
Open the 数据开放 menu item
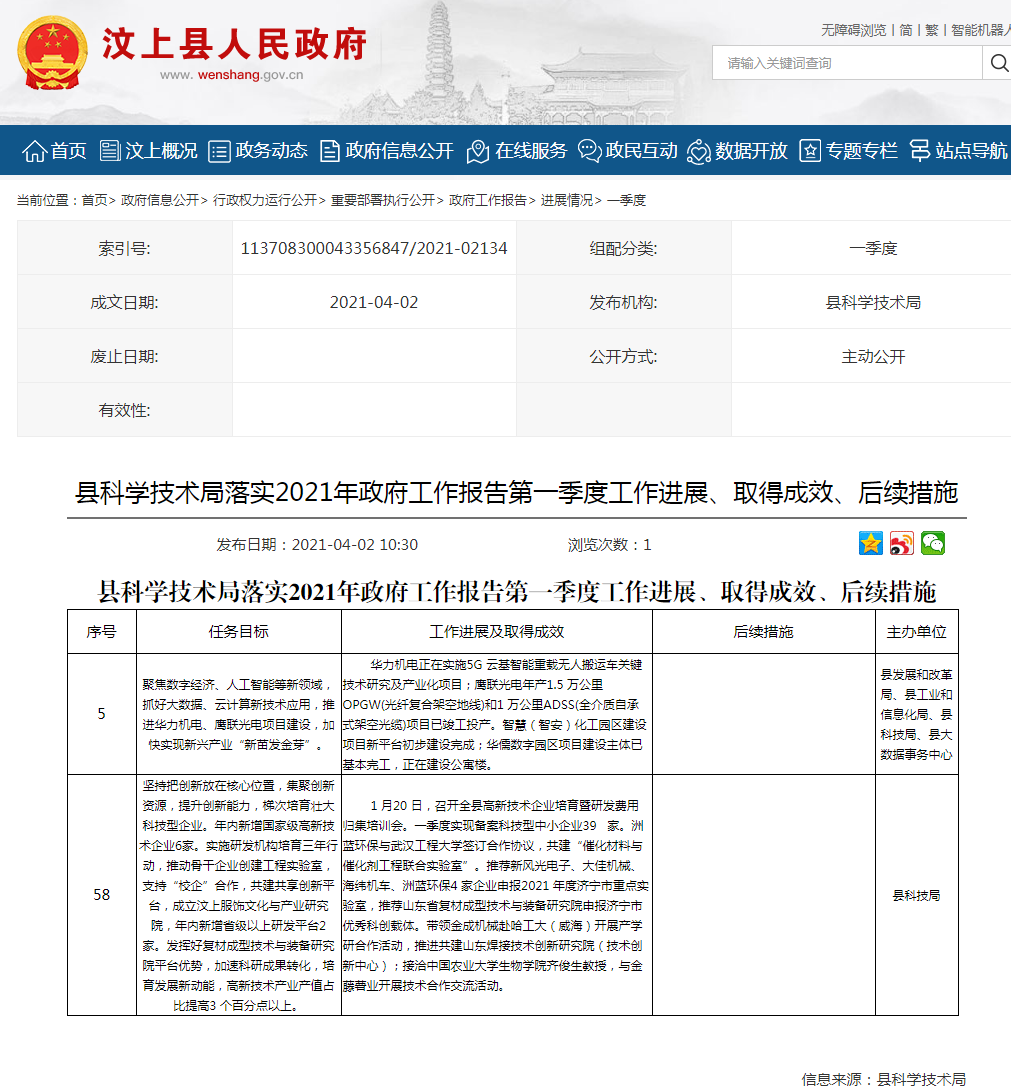pos(751,151)
